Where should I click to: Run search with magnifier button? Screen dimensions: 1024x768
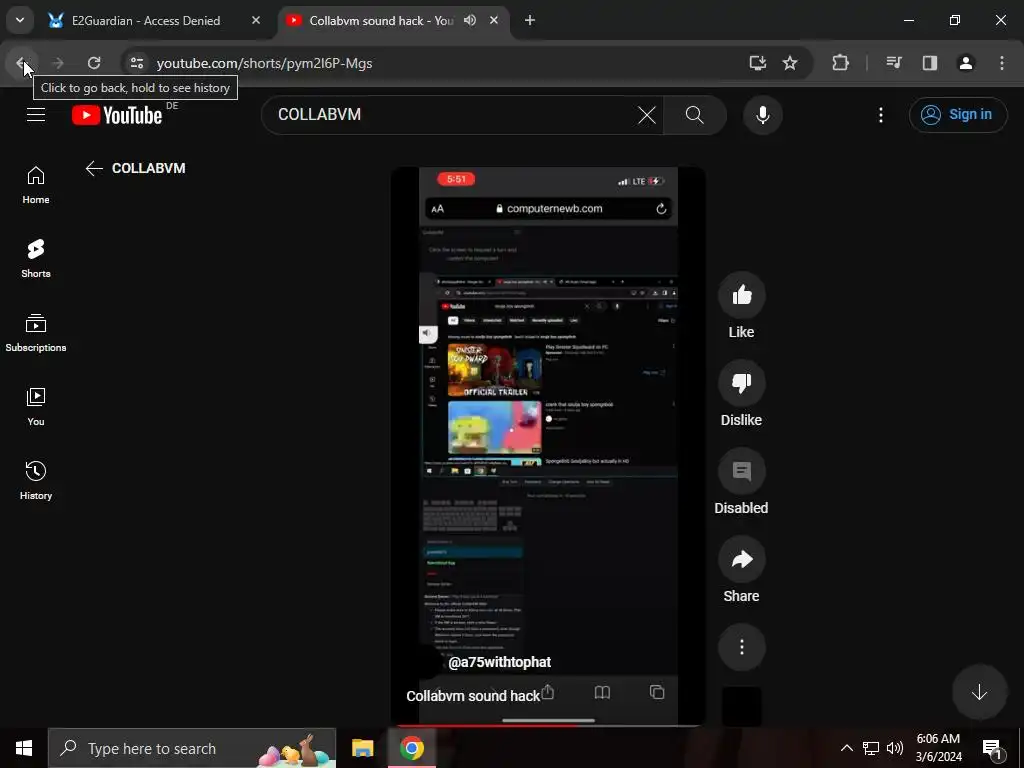click(x=695, y=115)
